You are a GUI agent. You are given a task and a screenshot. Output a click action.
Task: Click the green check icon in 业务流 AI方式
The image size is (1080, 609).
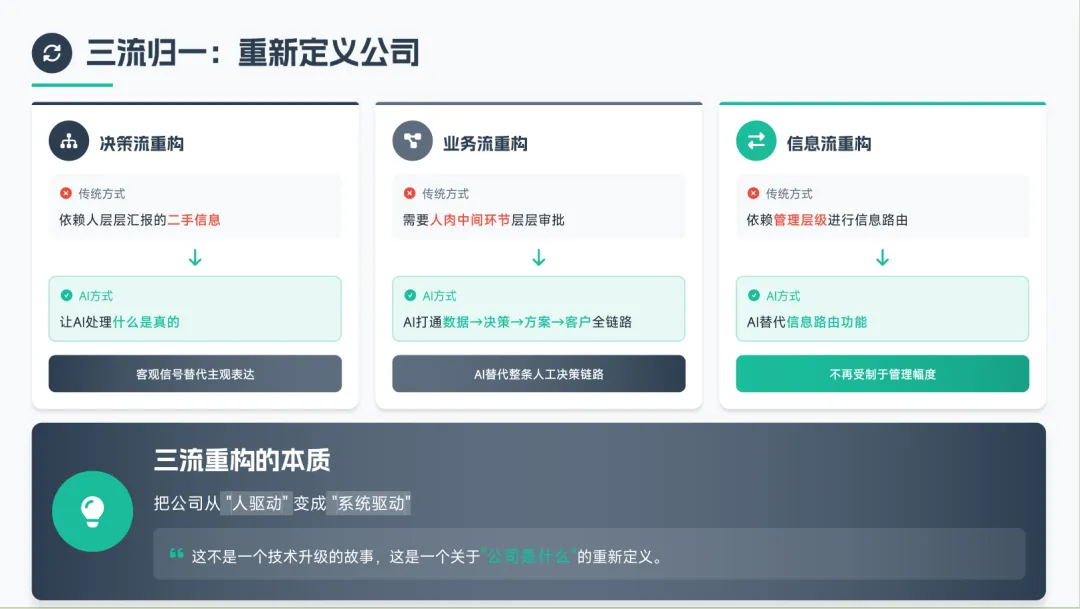[x=410, y=296]
